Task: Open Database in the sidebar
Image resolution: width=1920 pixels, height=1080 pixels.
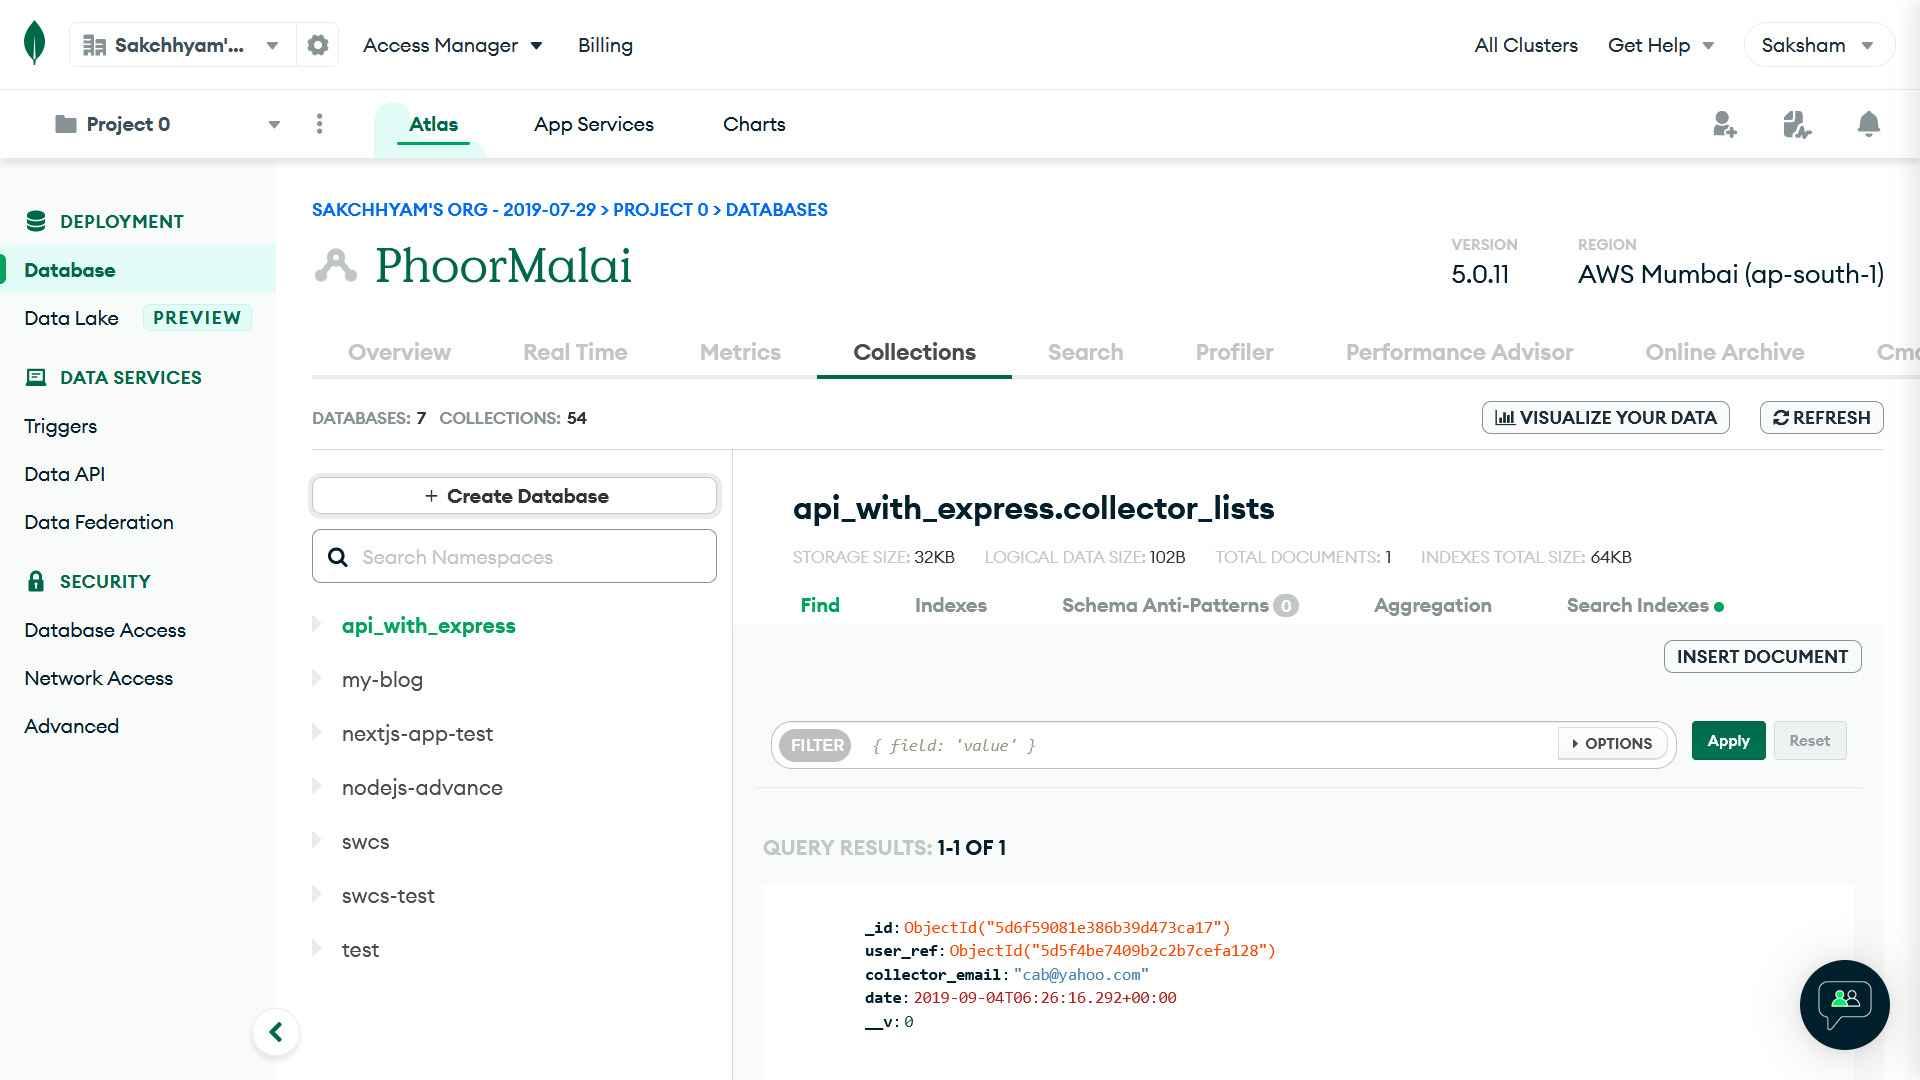Action: (138, 270)
